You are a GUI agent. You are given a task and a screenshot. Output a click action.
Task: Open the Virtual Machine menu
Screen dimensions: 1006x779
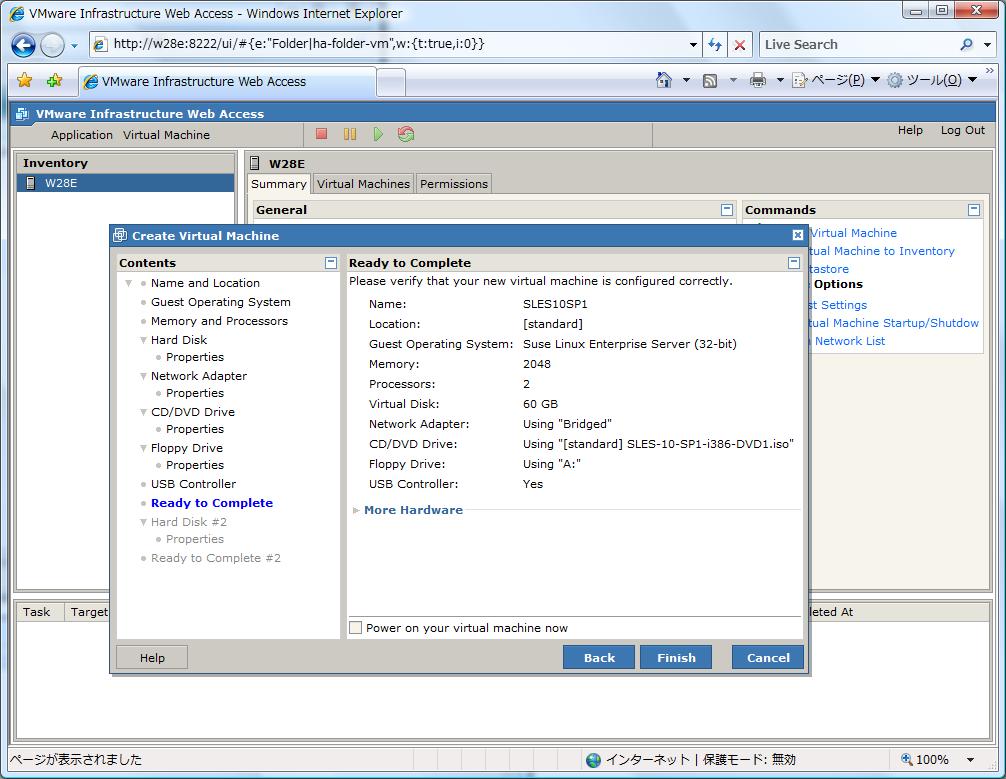point(166,135)
